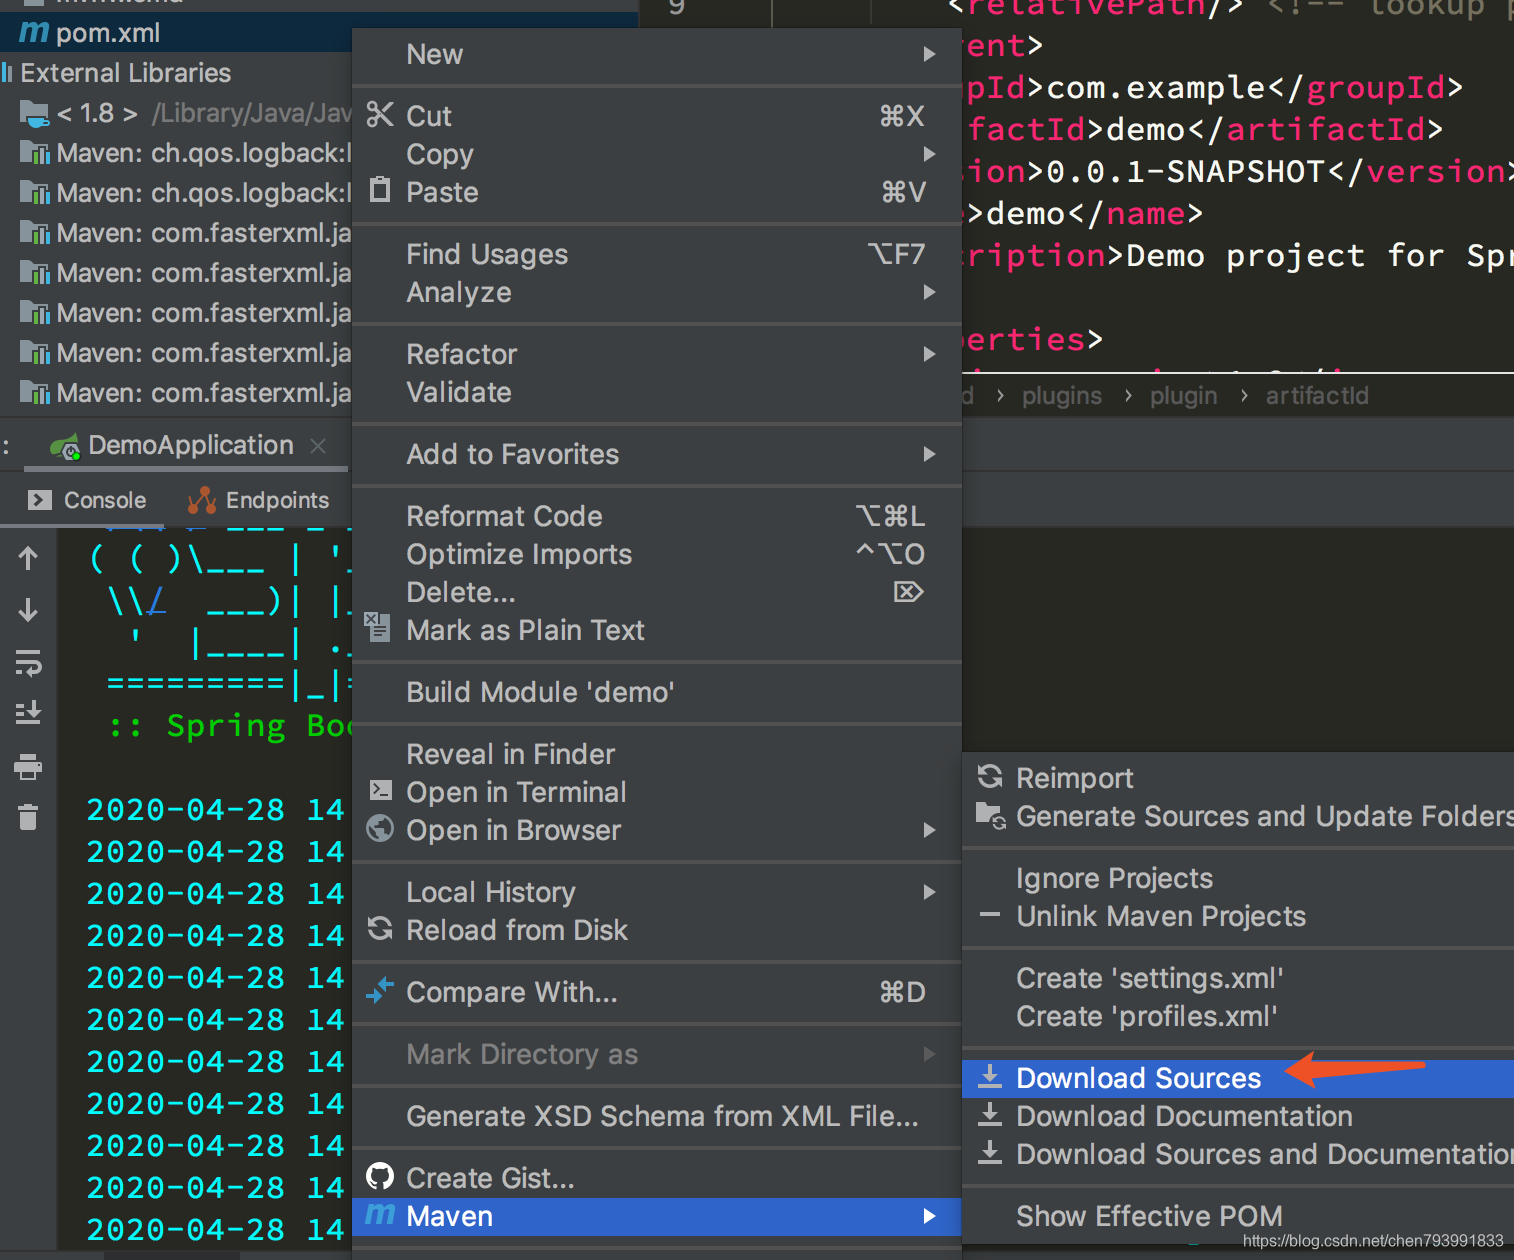Image resolution: width=1514 pixels, height=1260 pixels.
Task: Click the Reimport refresh icon
Action: tap(990, 777)
